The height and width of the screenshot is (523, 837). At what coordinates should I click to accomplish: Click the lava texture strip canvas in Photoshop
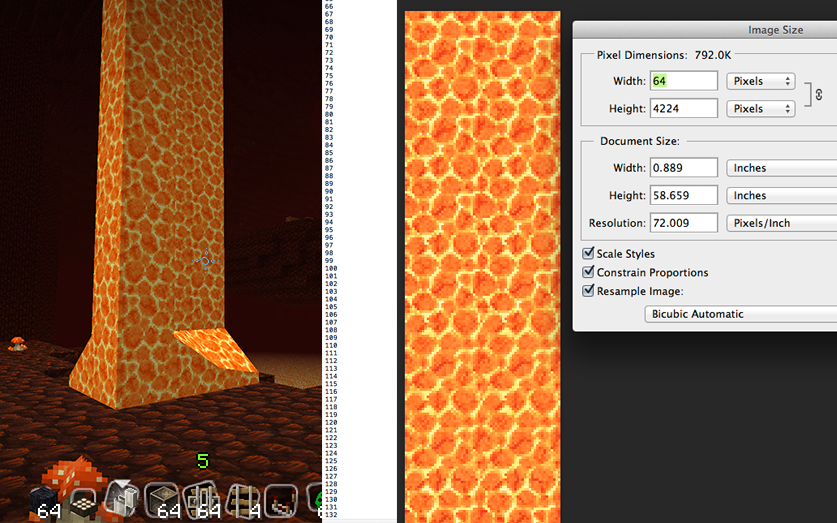point(483,267)
